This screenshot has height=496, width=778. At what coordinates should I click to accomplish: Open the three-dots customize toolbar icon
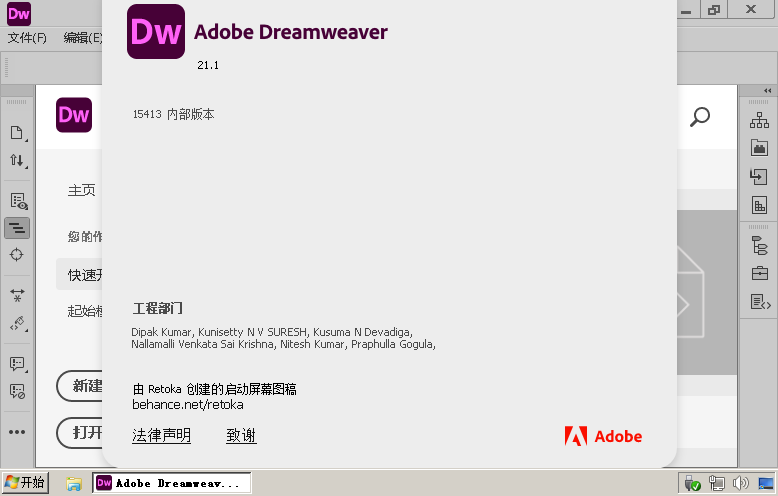(x=17, y=432)
